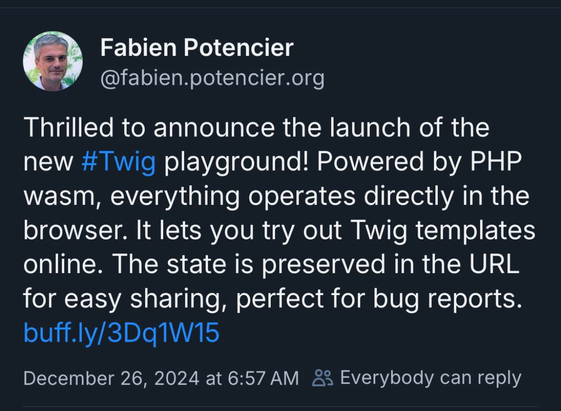Screen dimensions: 561x411
Task: Open Fabien Potencier's profile avatar
Action: [53, 61]
